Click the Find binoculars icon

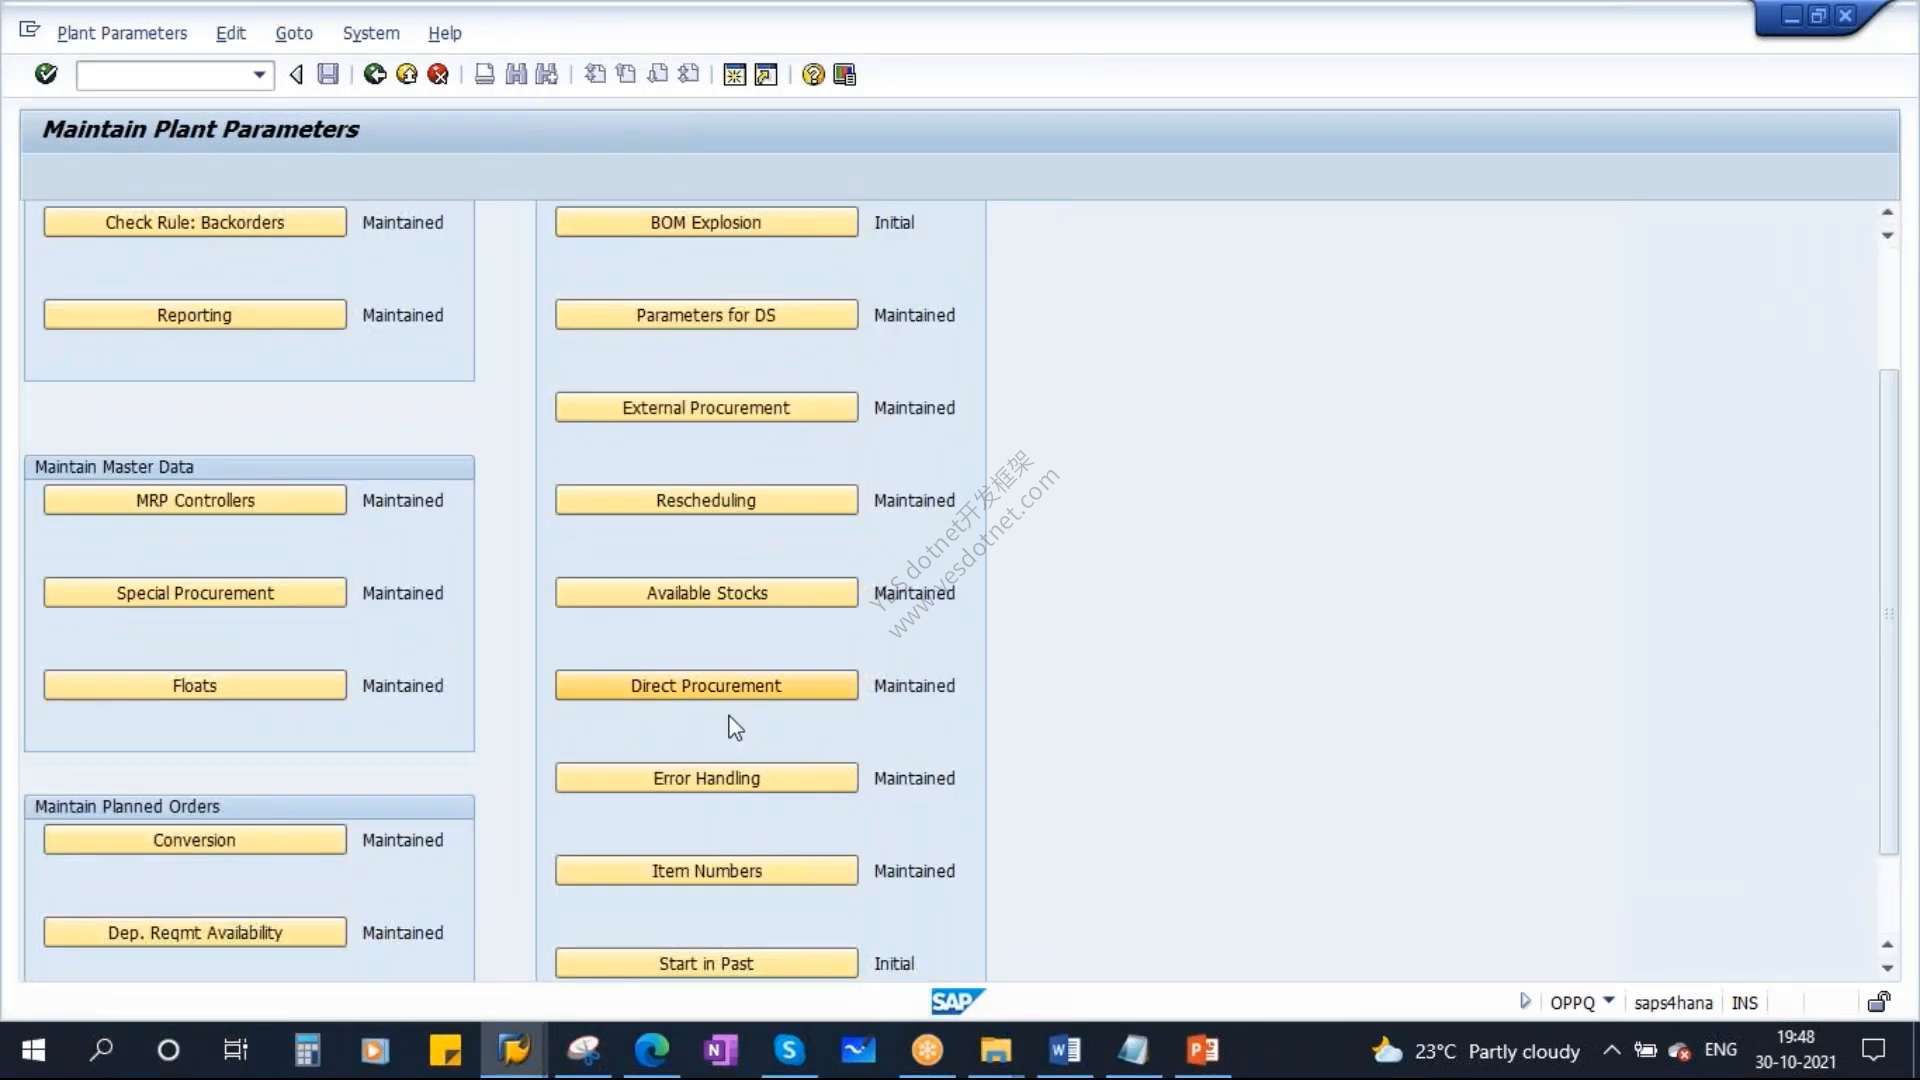tap(516, 74)
